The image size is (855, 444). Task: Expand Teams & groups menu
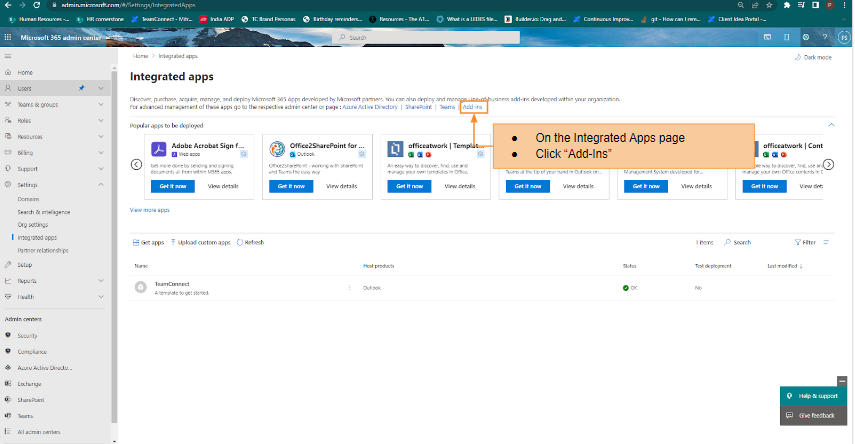(101, 104)
